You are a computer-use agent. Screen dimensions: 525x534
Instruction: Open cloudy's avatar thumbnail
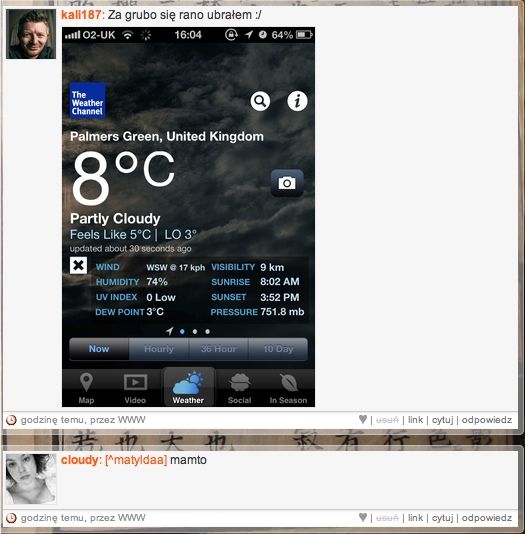[x=31, y=478]
